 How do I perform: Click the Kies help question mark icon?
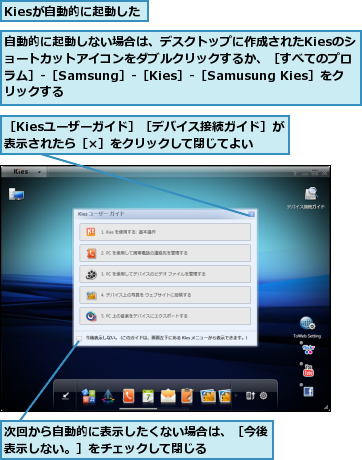click(x=295, y=172)
